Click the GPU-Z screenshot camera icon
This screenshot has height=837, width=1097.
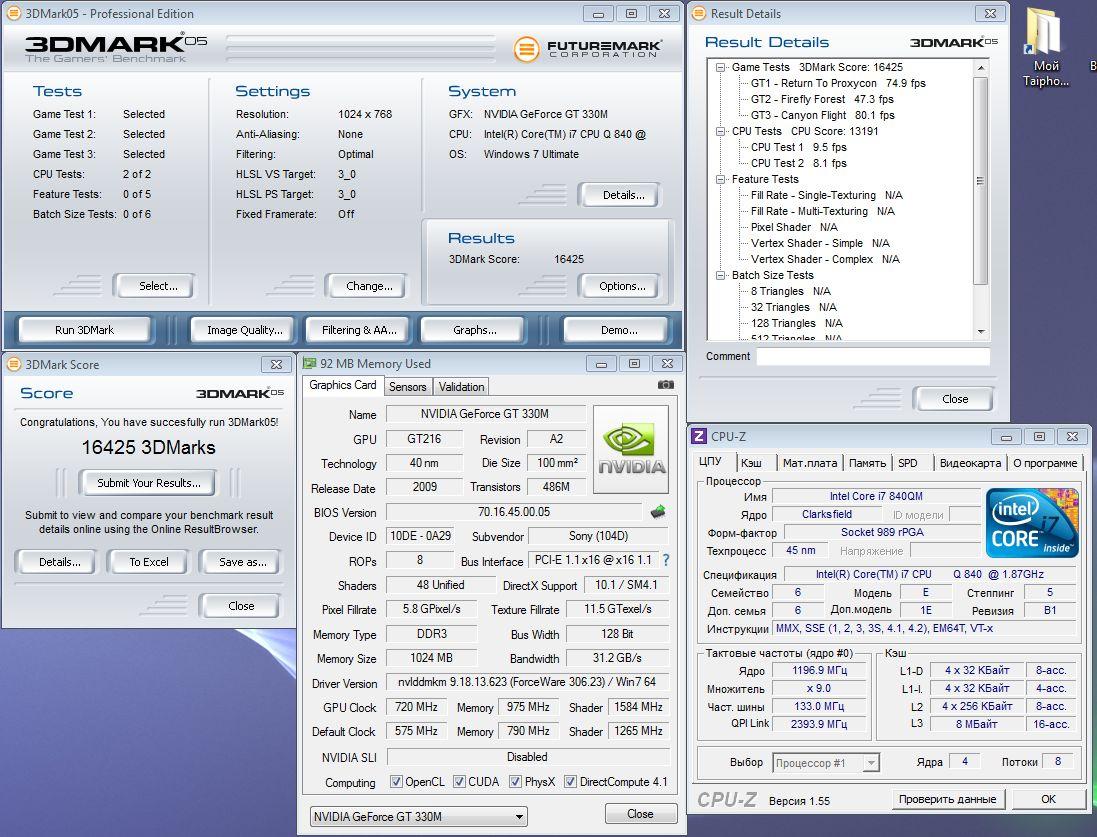(666, 385)
